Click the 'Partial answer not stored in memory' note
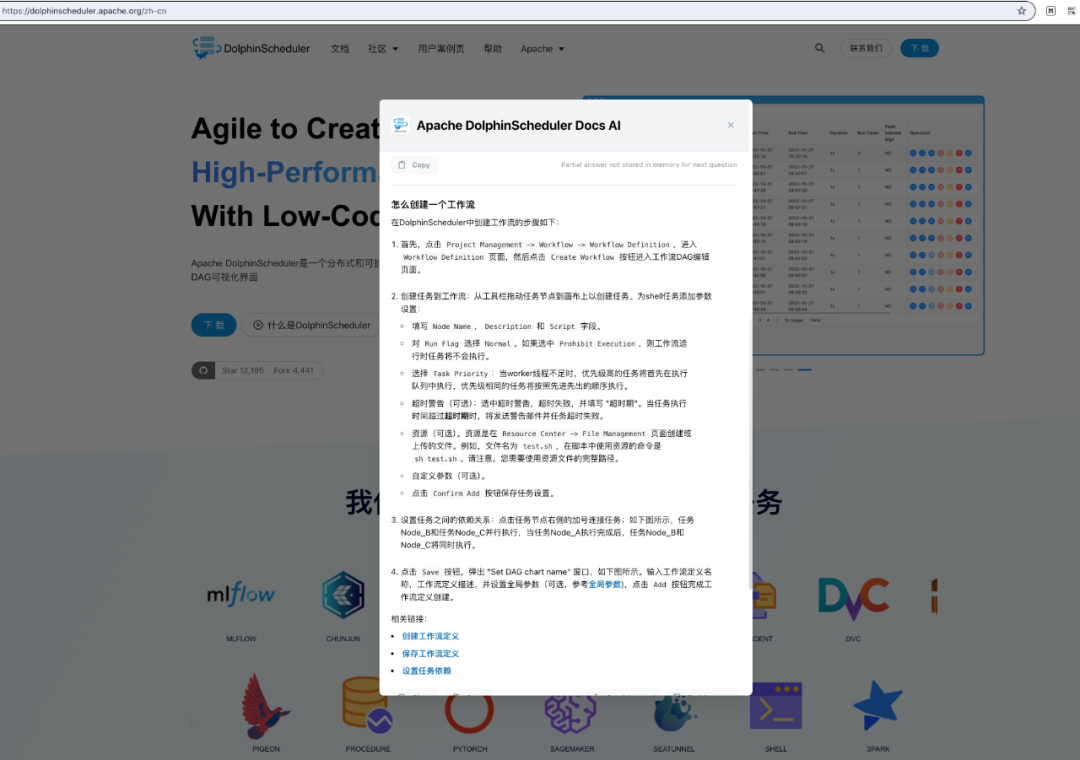This screenshot has height=760, width=1080. click(649, 165)
